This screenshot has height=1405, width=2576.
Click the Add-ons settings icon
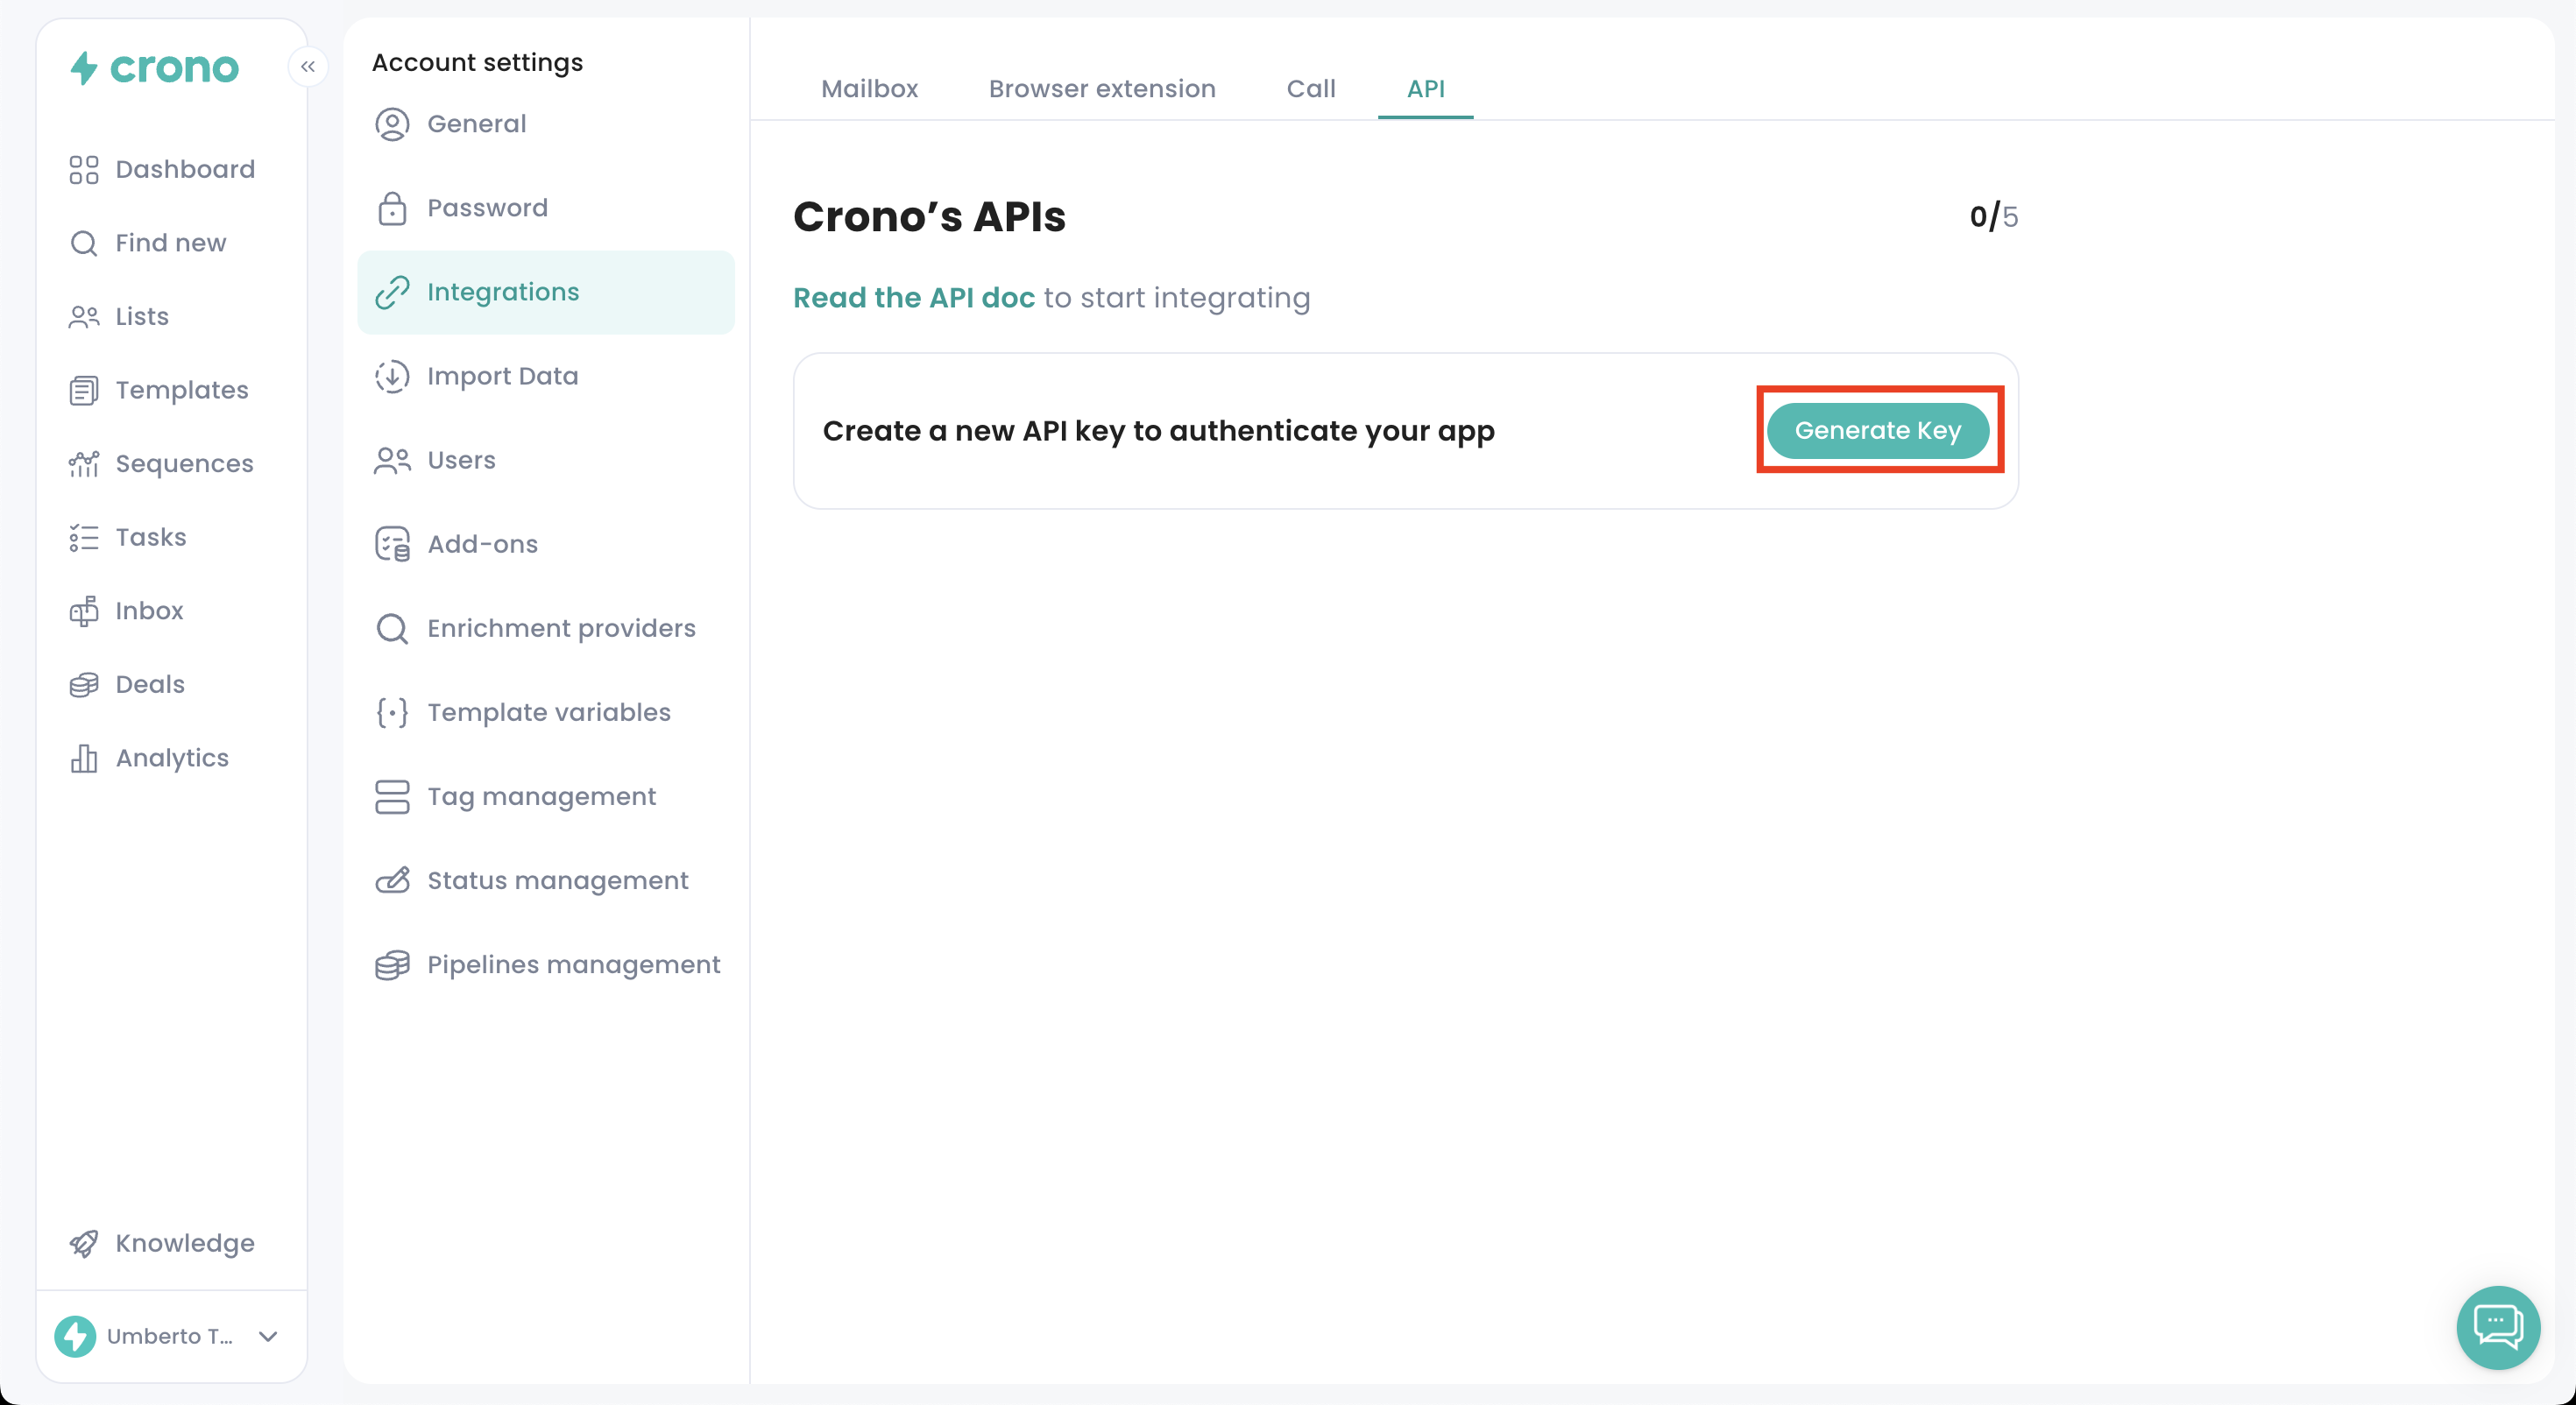[x=392, y=545]
